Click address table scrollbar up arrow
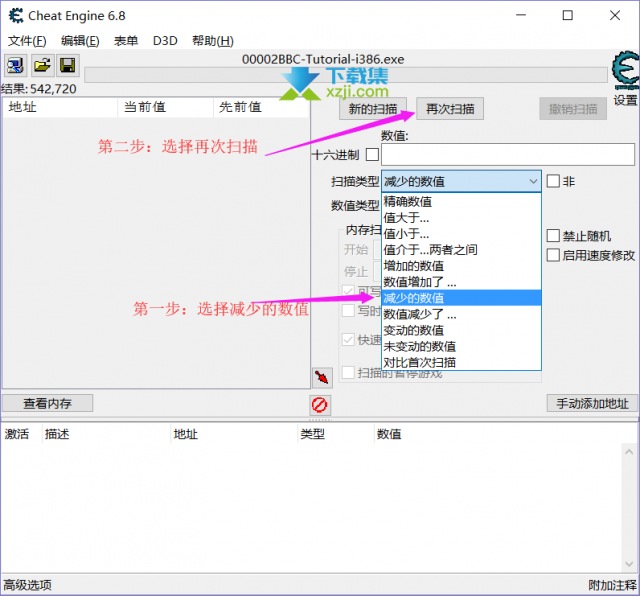Image resolution: width=640 pixels, height=596 pixels. click(629, 452)
